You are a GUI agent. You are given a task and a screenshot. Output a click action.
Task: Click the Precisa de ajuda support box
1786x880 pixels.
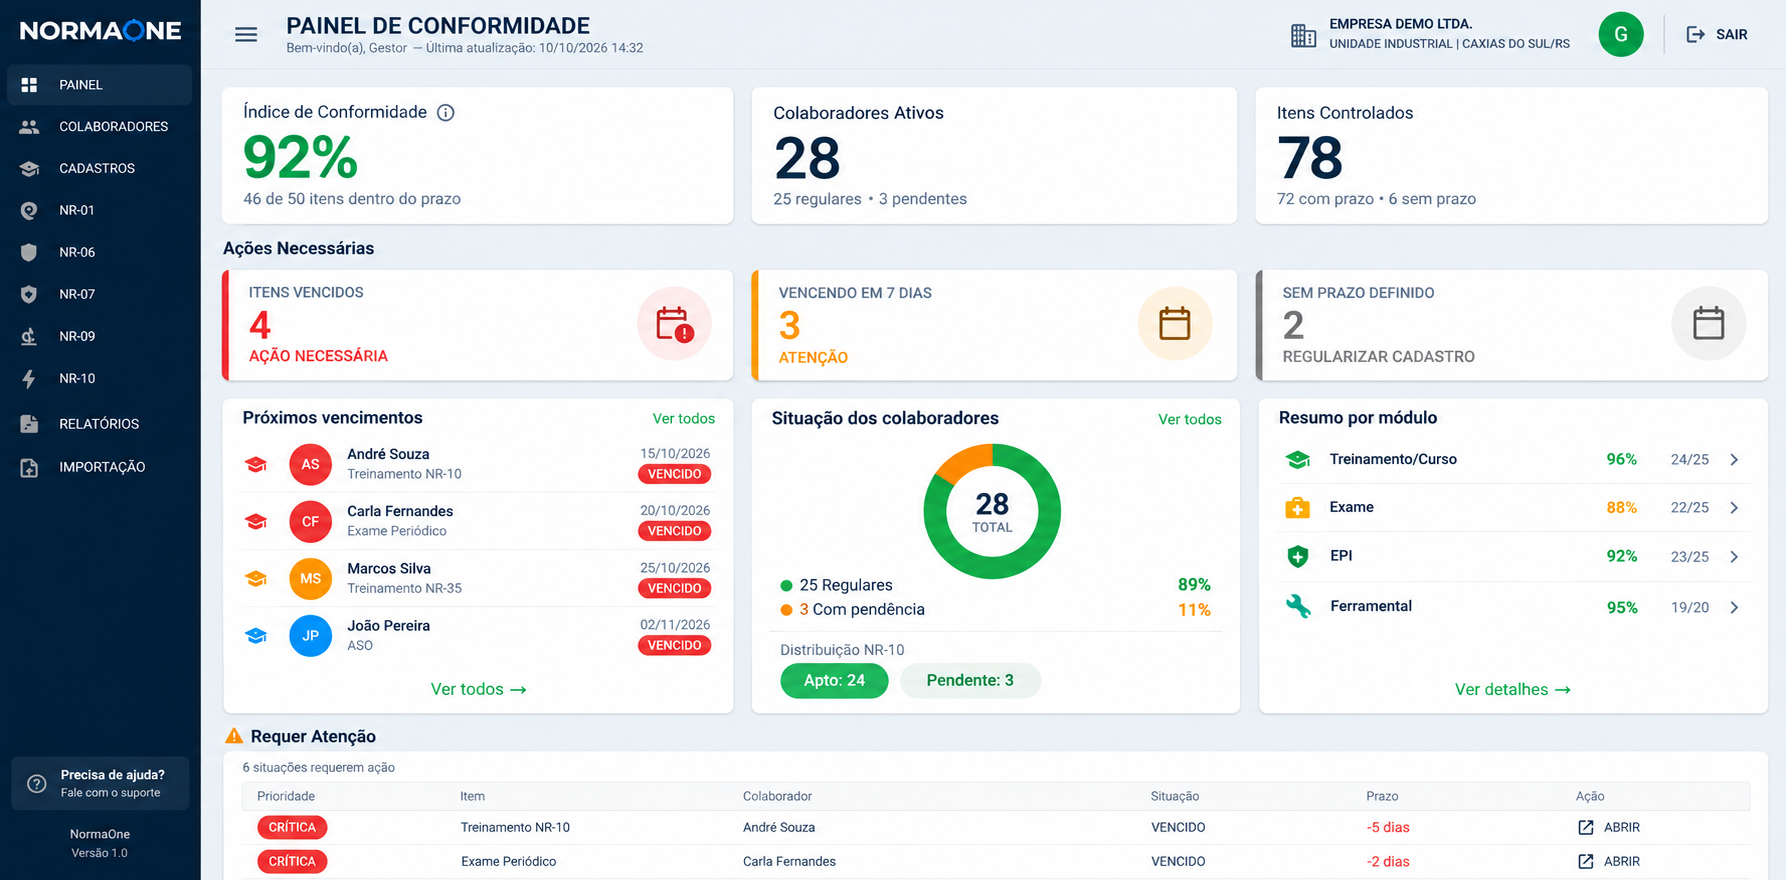coord(100,784)
